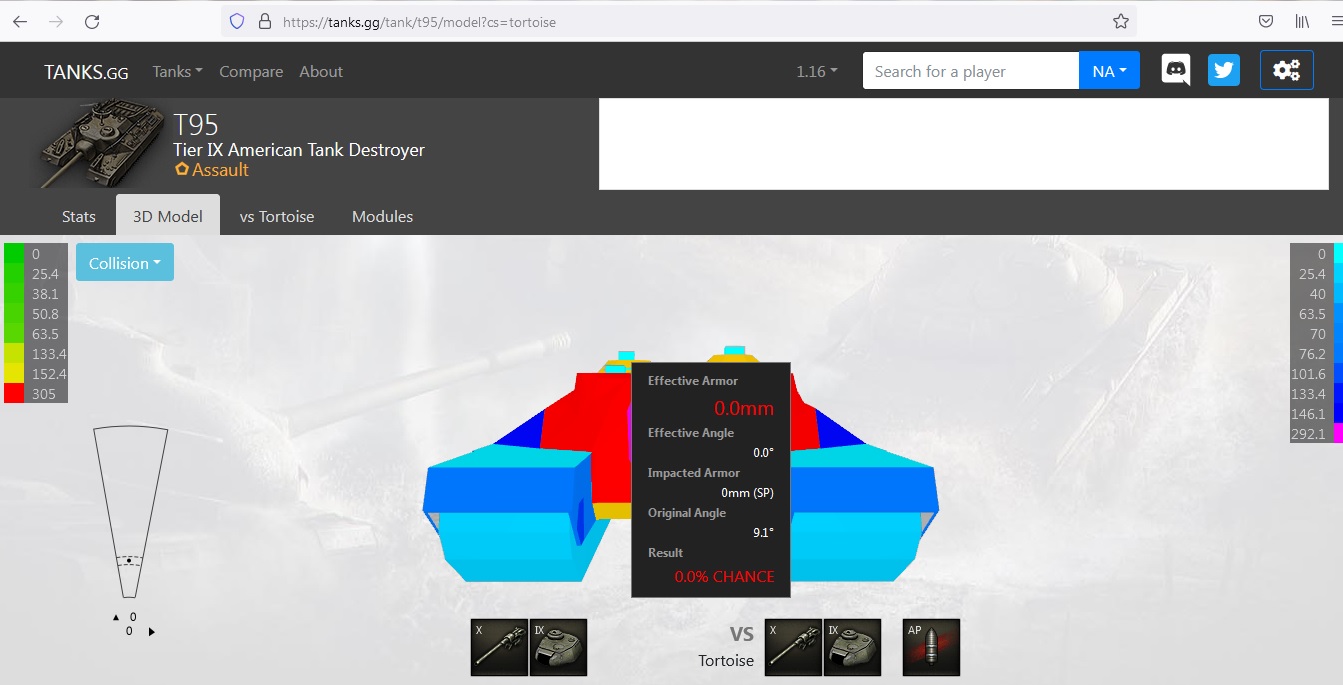Viewport: 1343px width, 685px height.
Task: Expand the Tanks menu dropdown
Action: 177,72
